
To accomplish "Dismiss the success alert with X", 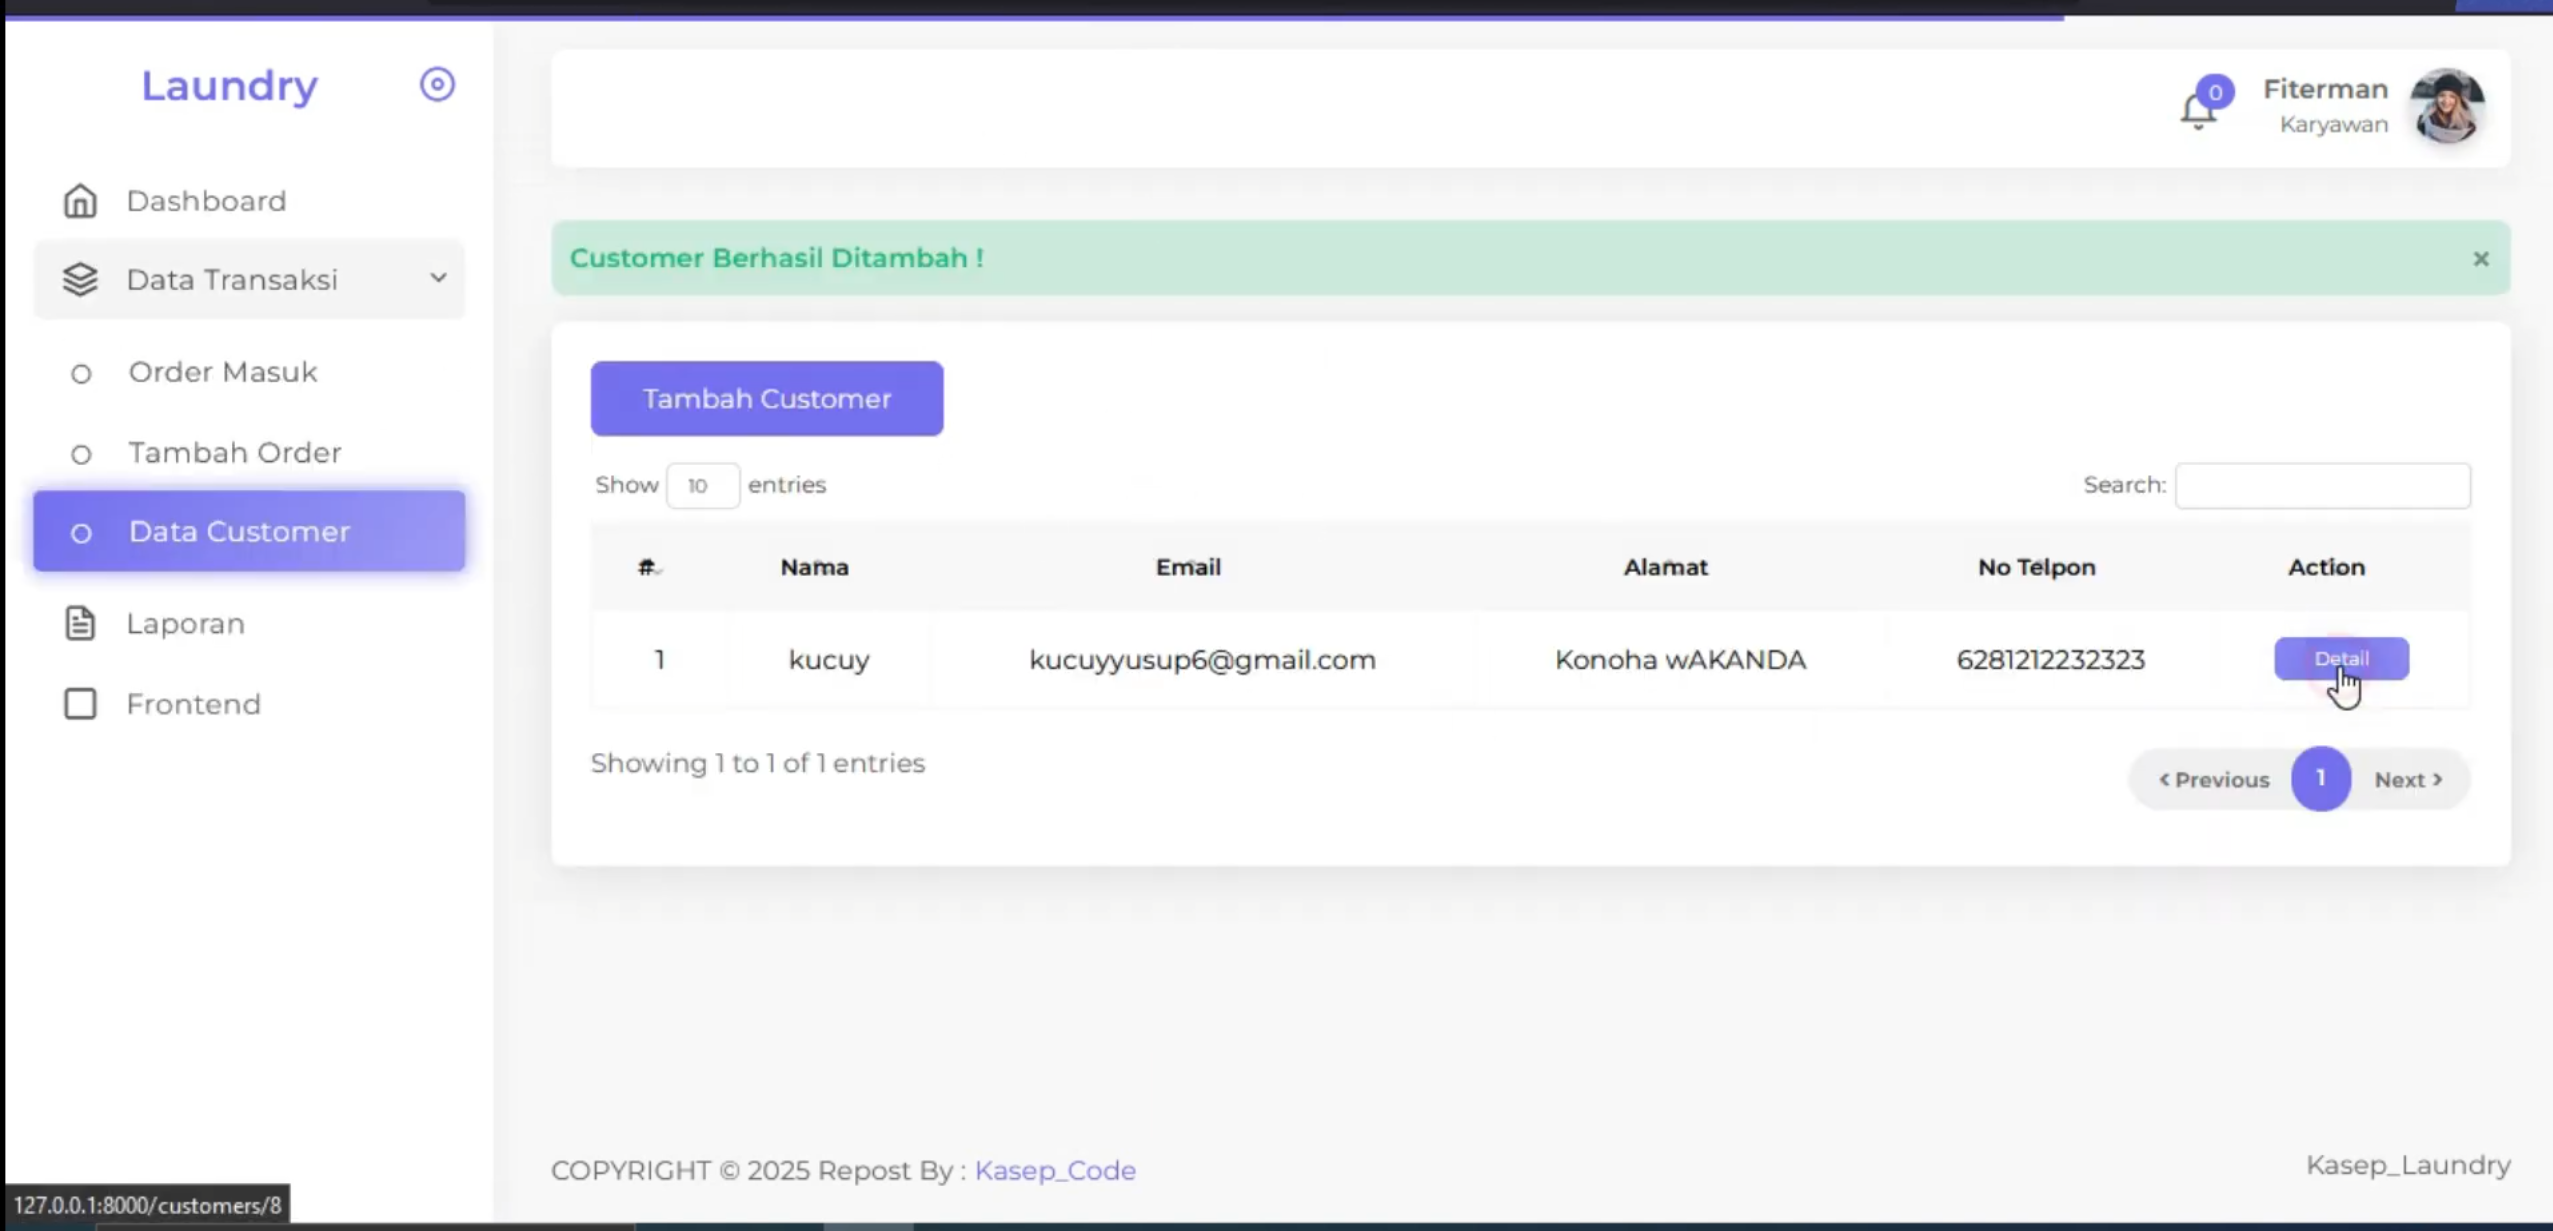I will tap(2481, 259).
